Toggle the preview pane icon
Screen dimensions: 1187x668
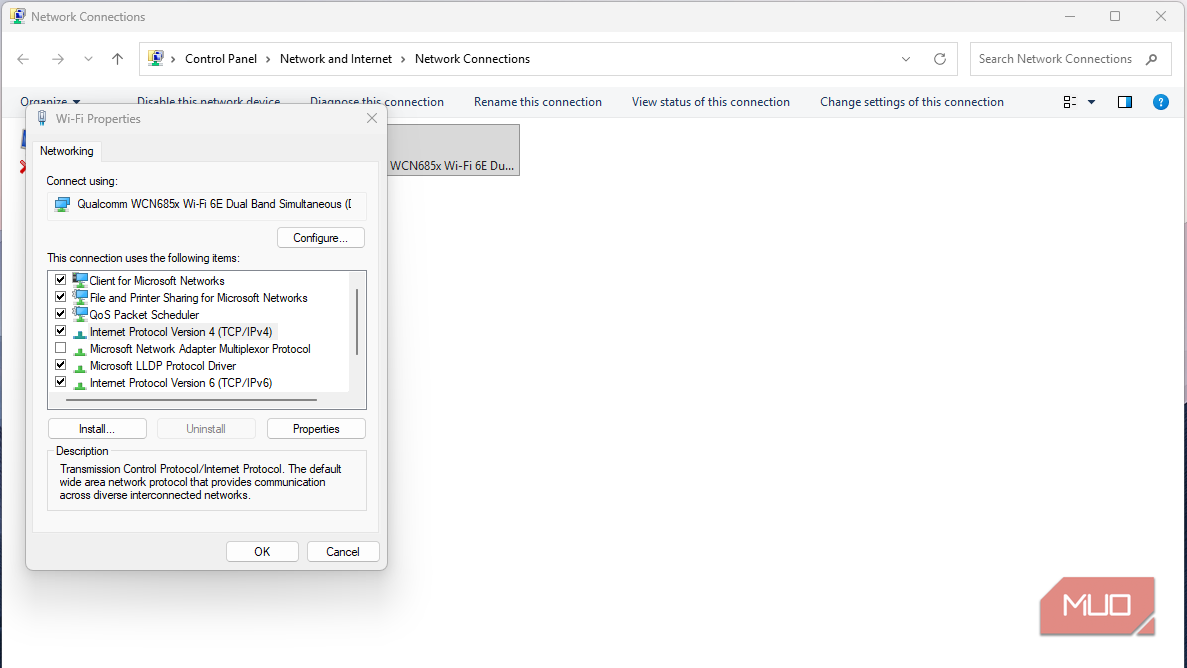click(1125, 101)
